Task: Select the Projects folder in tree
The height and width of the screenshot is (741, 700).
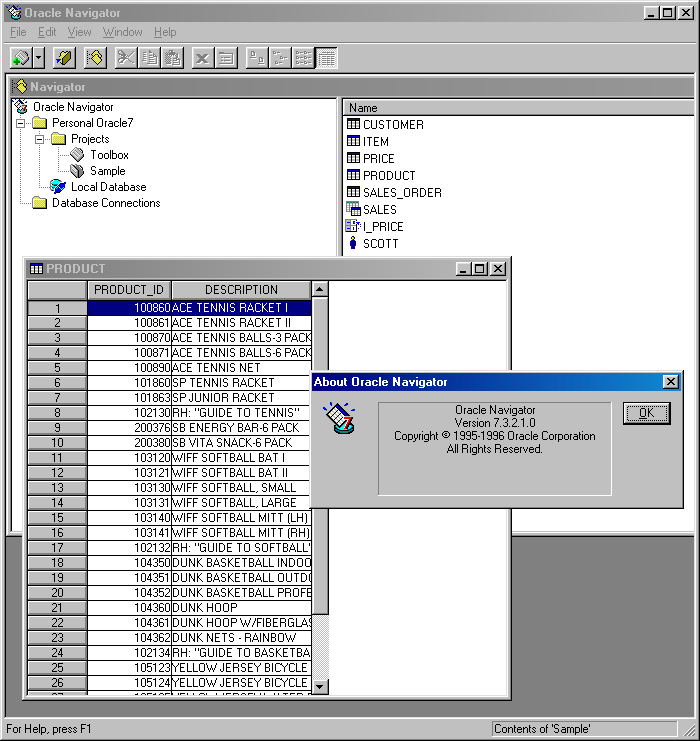Action: point(90,139)
